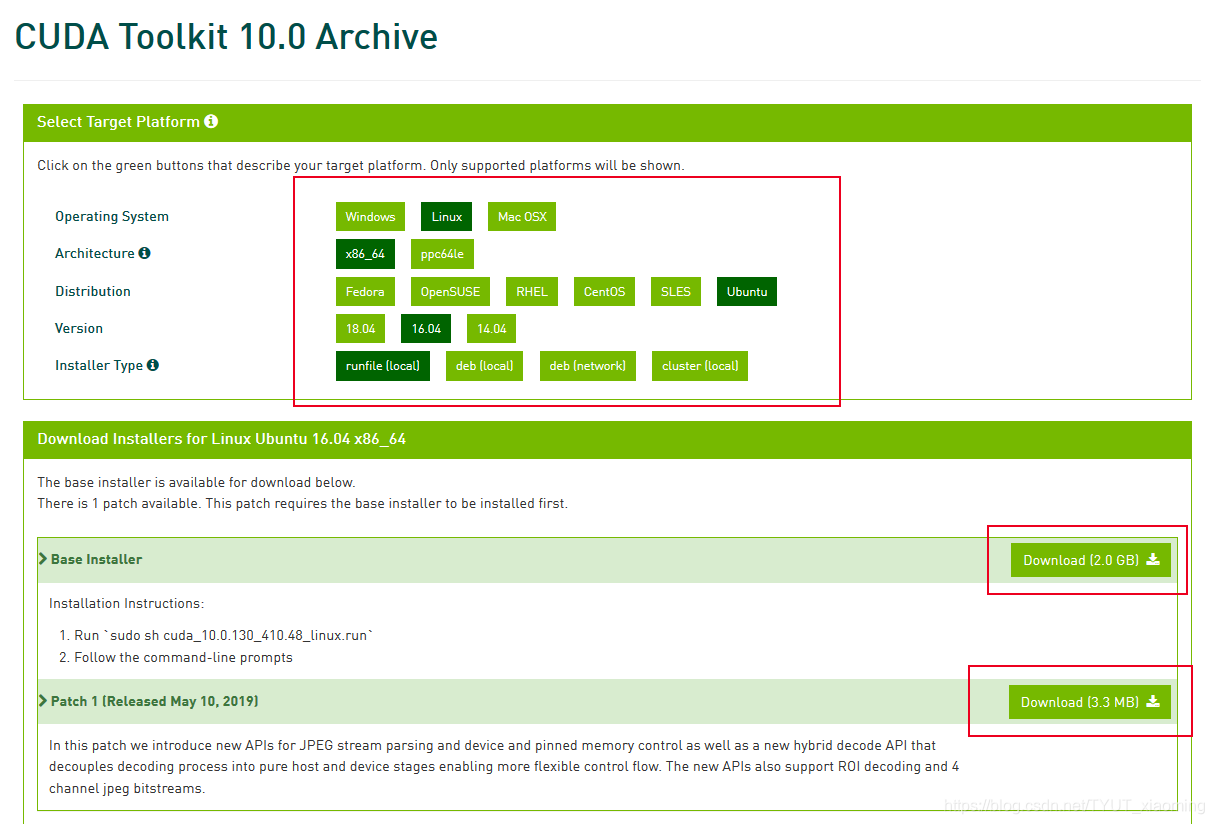This screenshot has width=1214, height=824.
Task: Select SLES distribution
Action: (x=676, y=292)
